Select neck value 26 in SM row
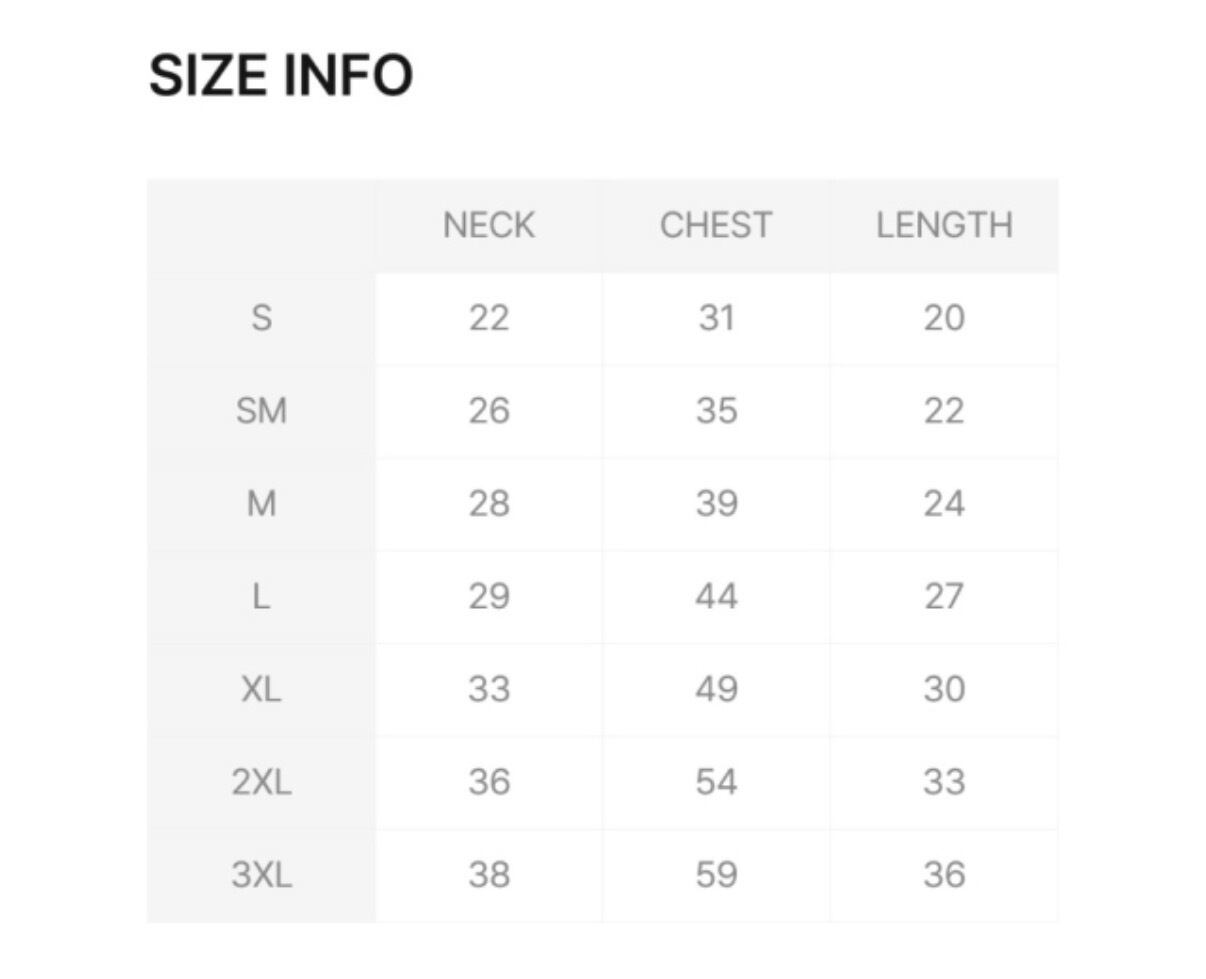 coord(489,411)
